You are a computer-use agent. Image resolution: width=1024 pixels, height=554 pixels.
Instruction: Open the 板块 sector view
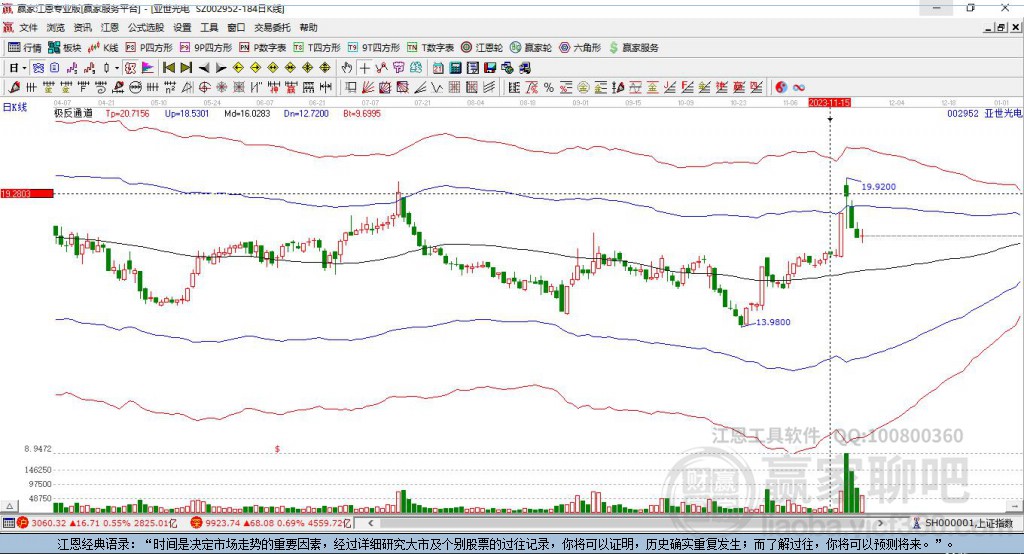coord(65,48)
